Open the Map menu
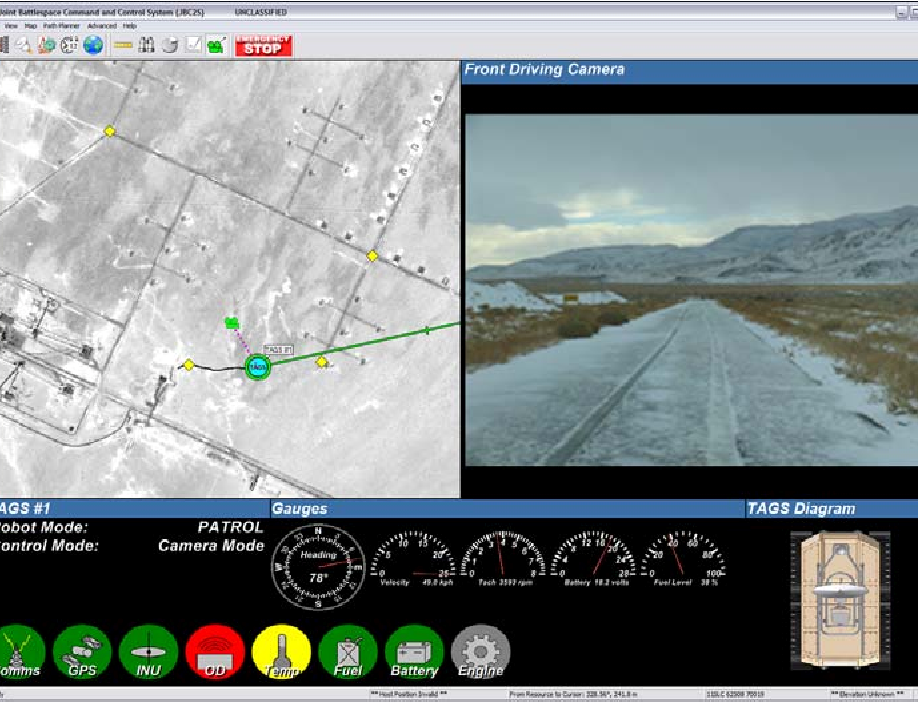This screenshot has width=918, height=710. click(x=31, y=26)
